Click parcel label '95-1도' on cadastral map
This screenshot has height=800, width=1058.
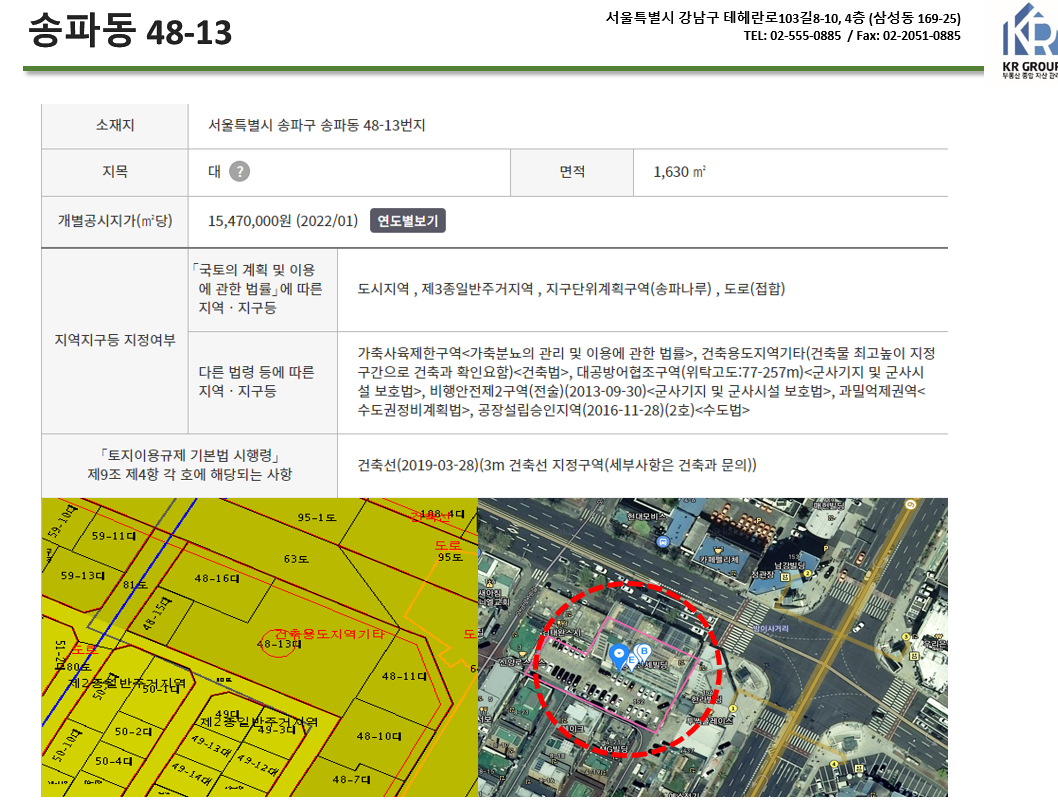tap(316, 518)
